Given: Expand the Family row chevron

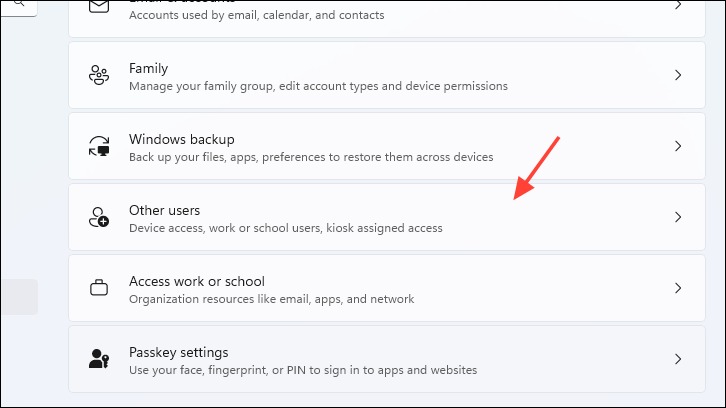Looking at the screenshot, I should tap(678, 75).
